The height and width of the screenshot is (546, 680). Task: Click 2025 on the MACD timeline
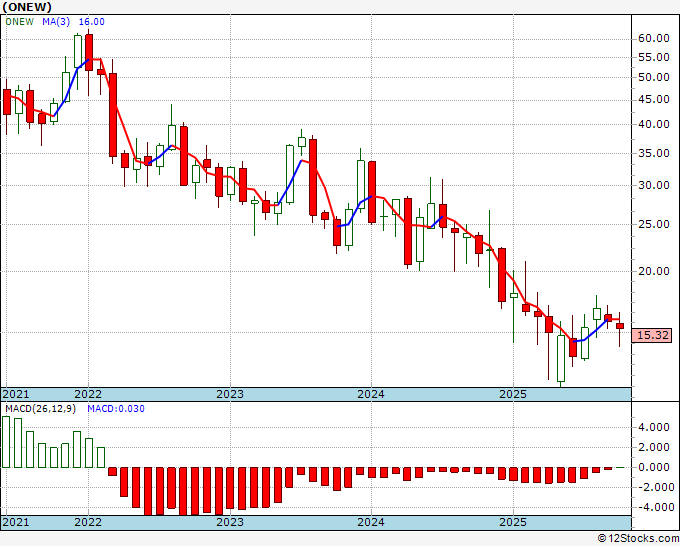[x=513, y=522]
